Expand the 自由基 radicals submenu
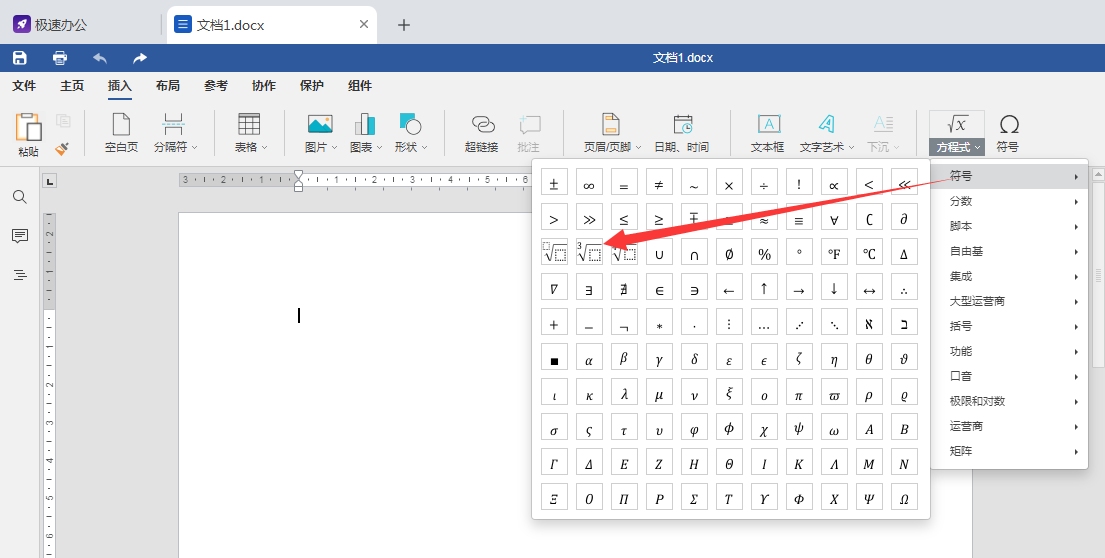 pos(1009,252)
